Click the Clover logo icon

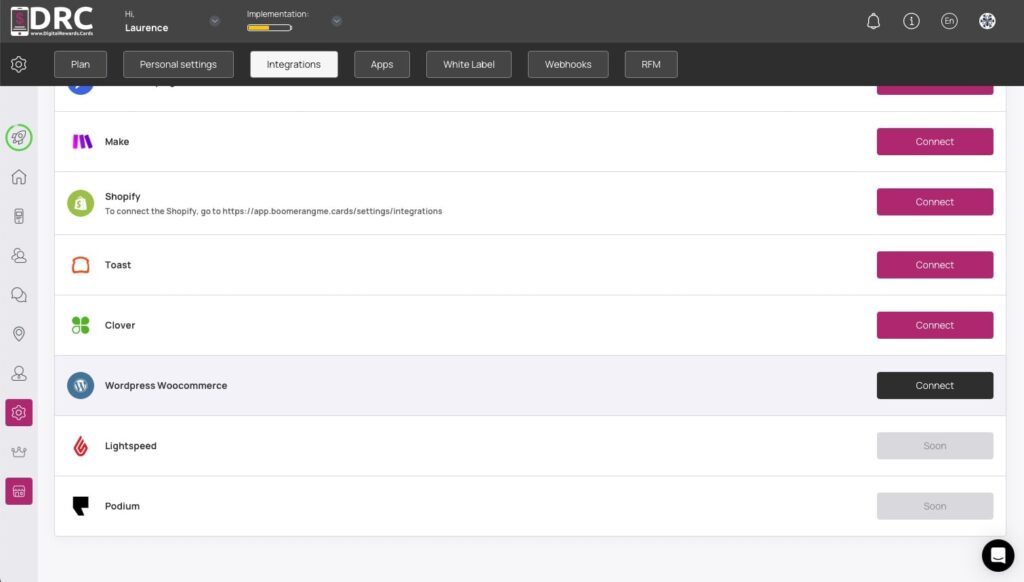pyautogui.click(x=80, y=325)
